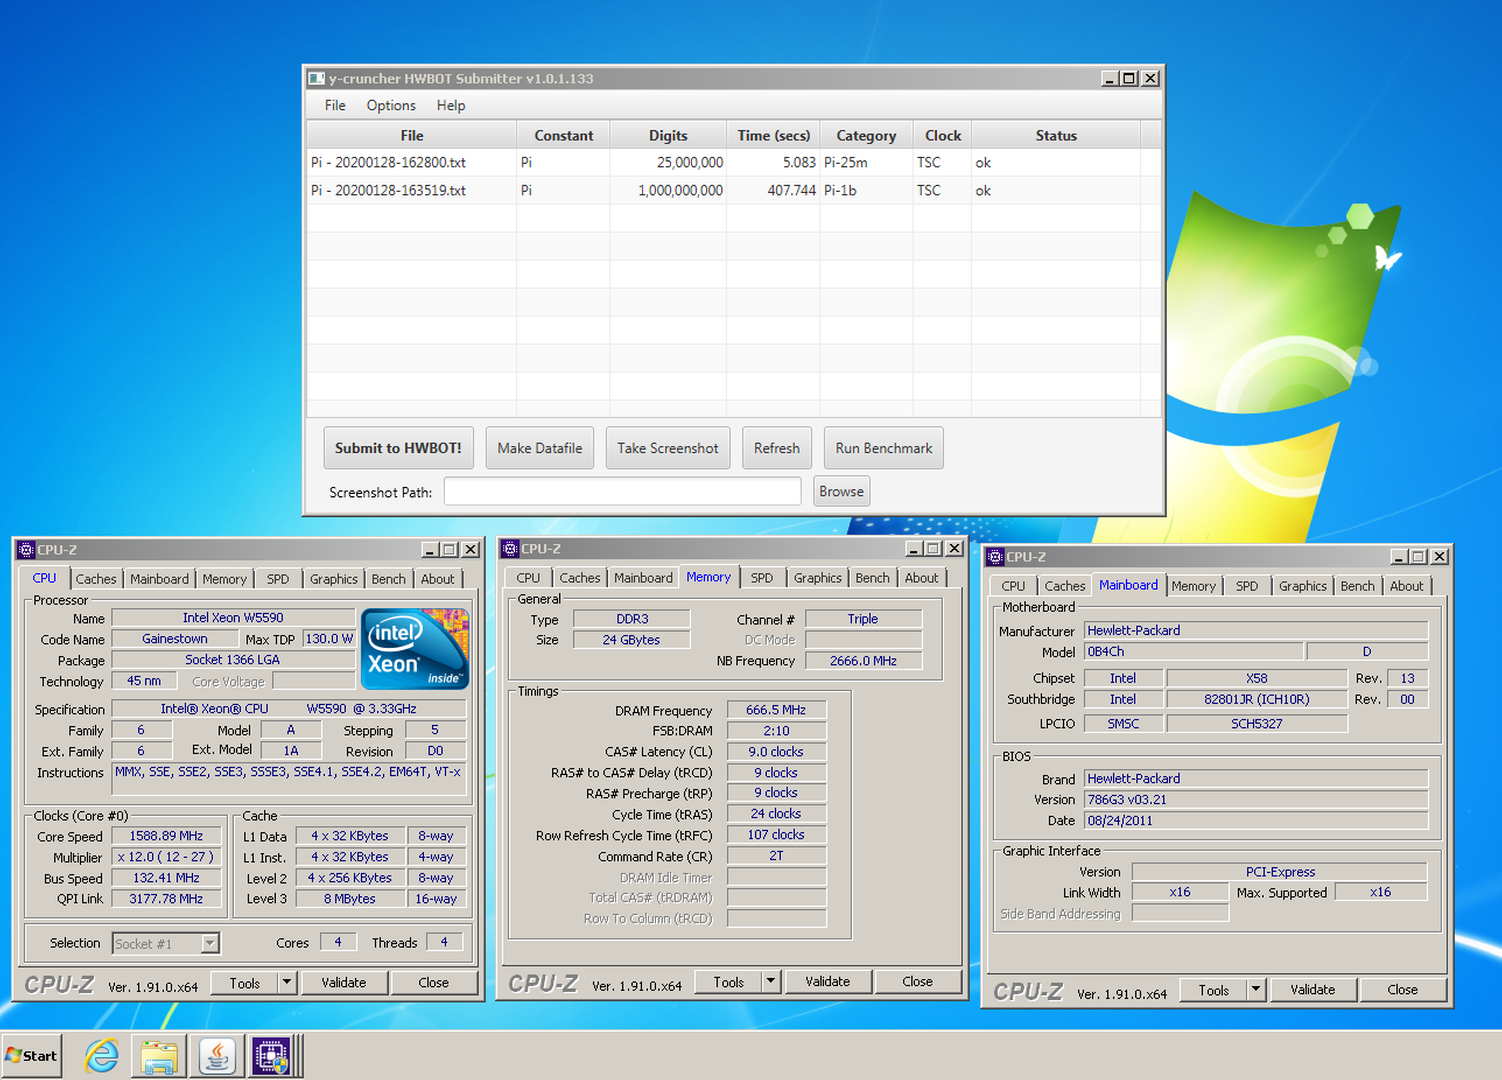
Task: Switch to Caches tab in Mainboard CPU-Z window
Action: (1065, 585)
